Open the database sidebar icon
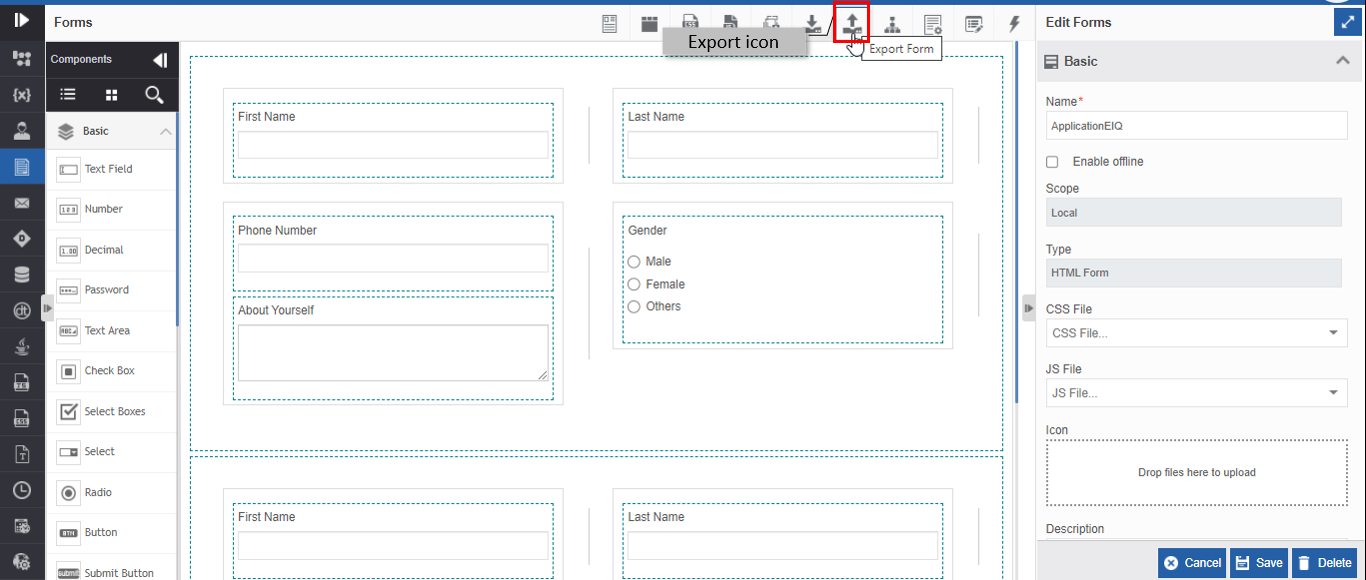The image size is (1366, 580). point(22,275)
